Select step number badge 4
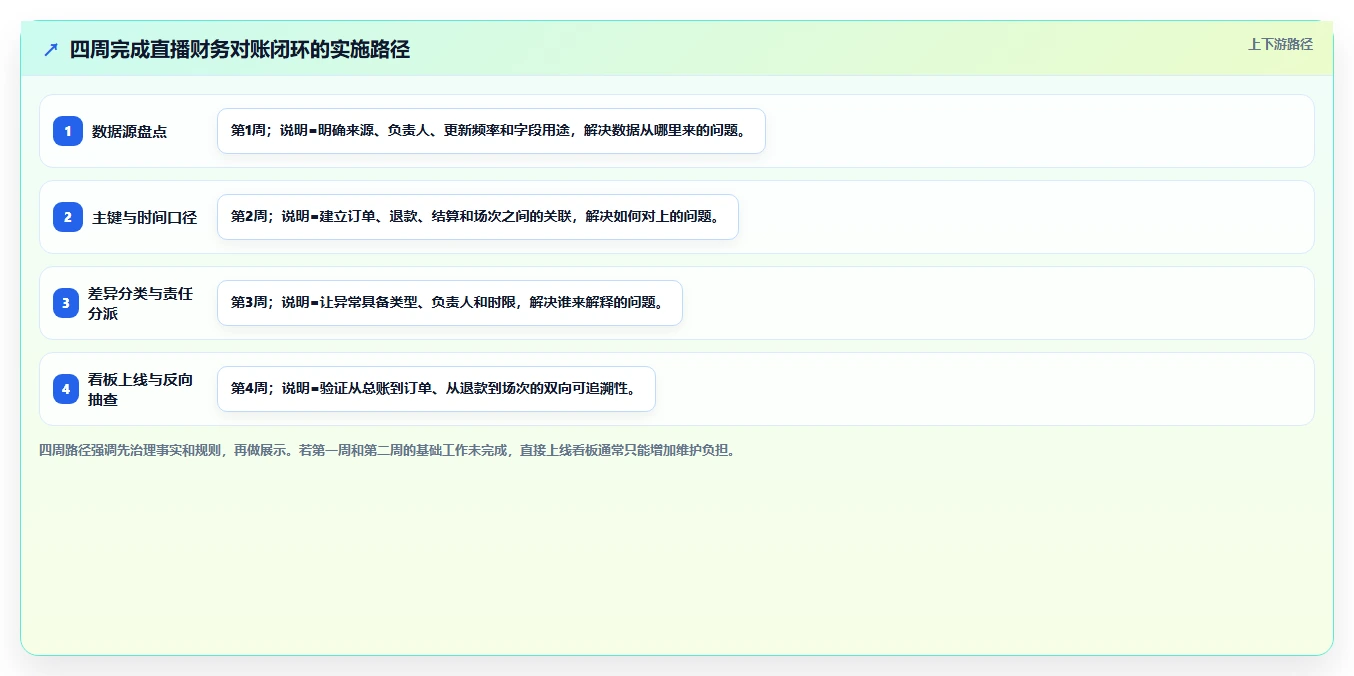The image size is (1354, 676). (x=68, y=389)
